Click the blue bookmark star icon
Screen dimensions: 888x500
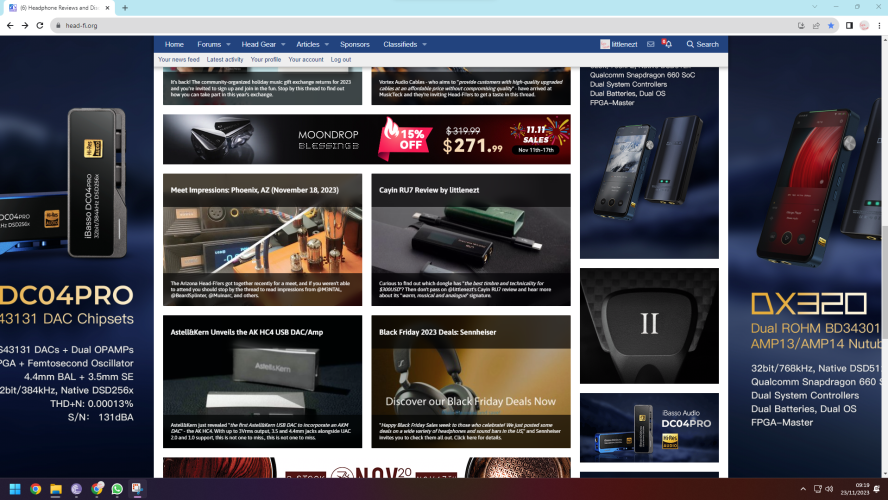tap(831, 25)
